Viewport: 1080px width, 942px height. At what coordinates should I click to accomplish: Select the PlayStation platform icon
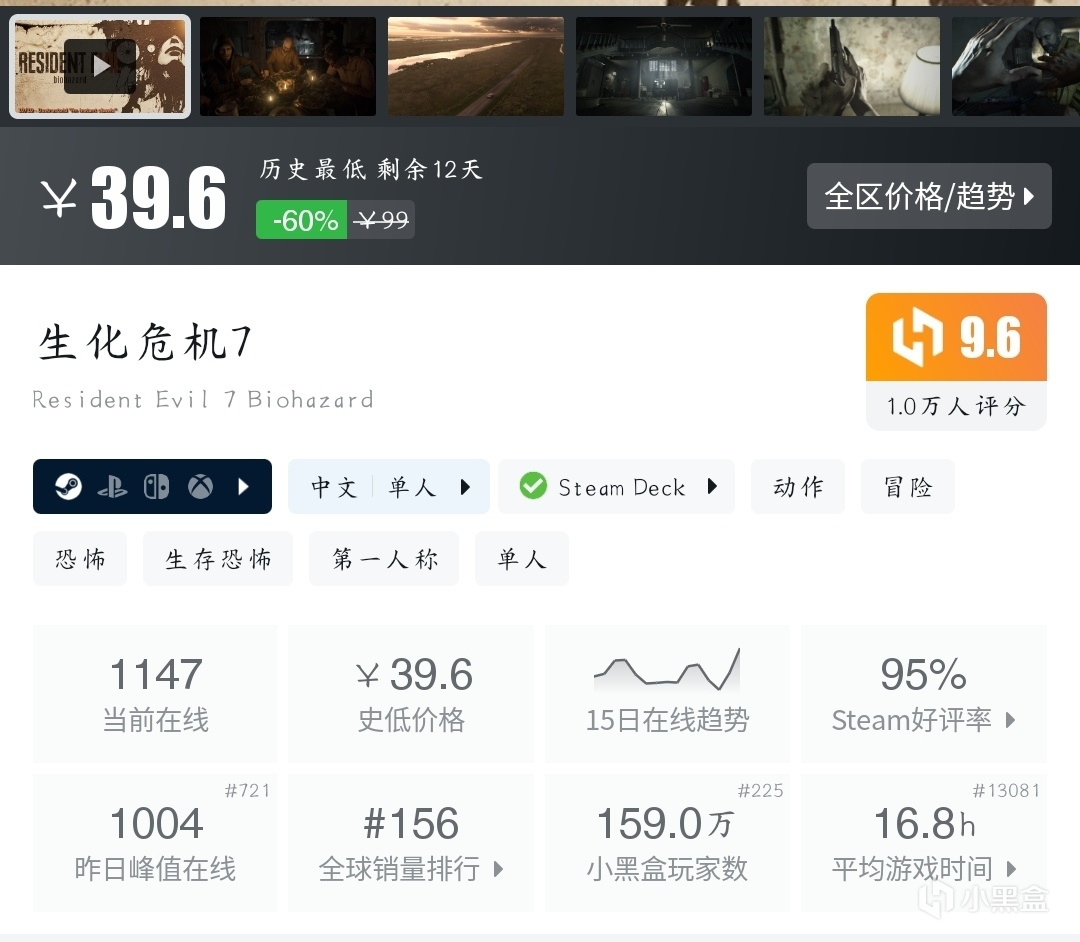pyautogui.click(x=112, y=488)
